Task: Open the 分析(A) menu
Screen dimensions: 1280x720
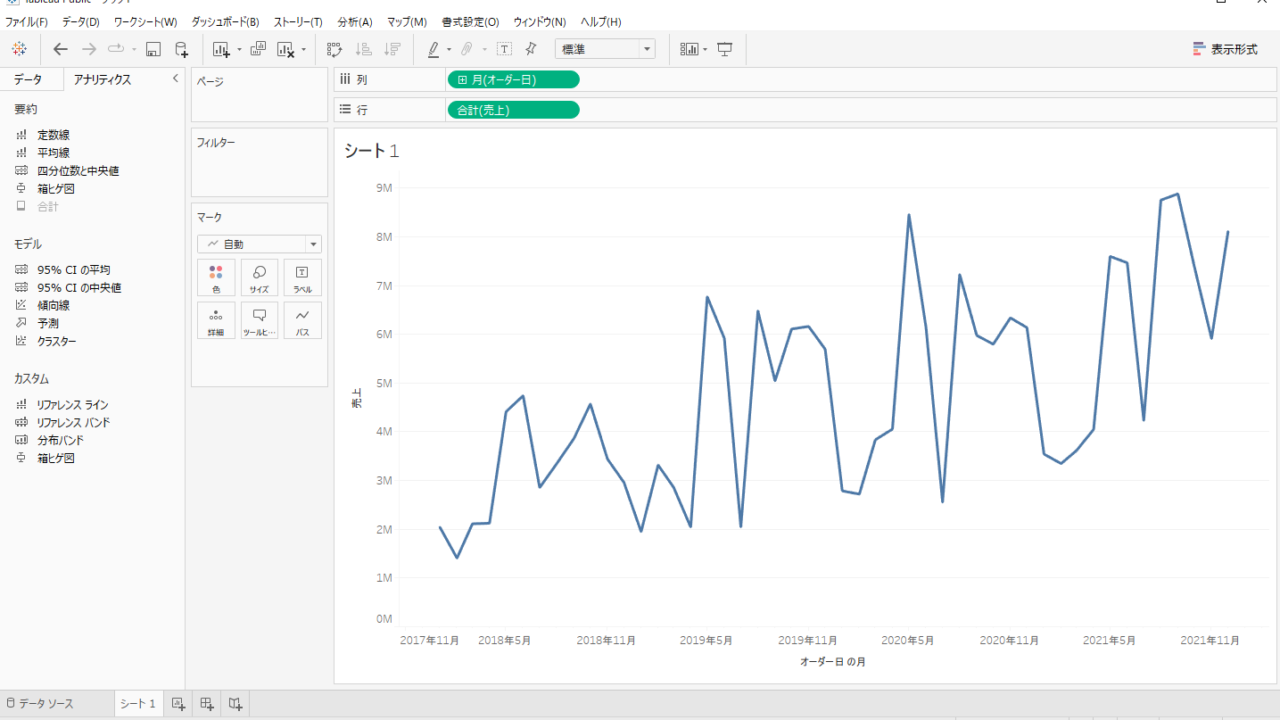Action: point(355,22)
